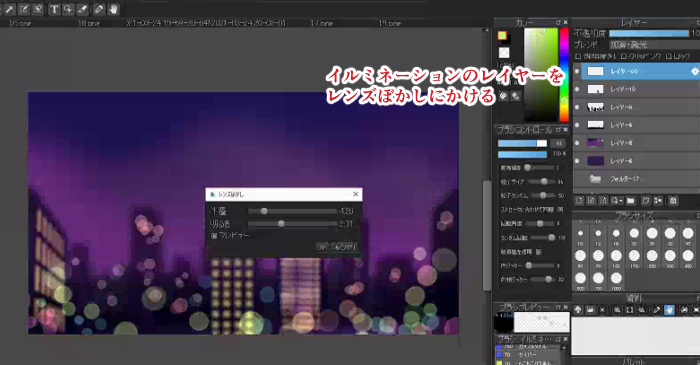Viewport: 700px width, 365px height.
Task: Add a new layer with layer-panel icon
Action: pyautogui.click(x=579, y=201)
